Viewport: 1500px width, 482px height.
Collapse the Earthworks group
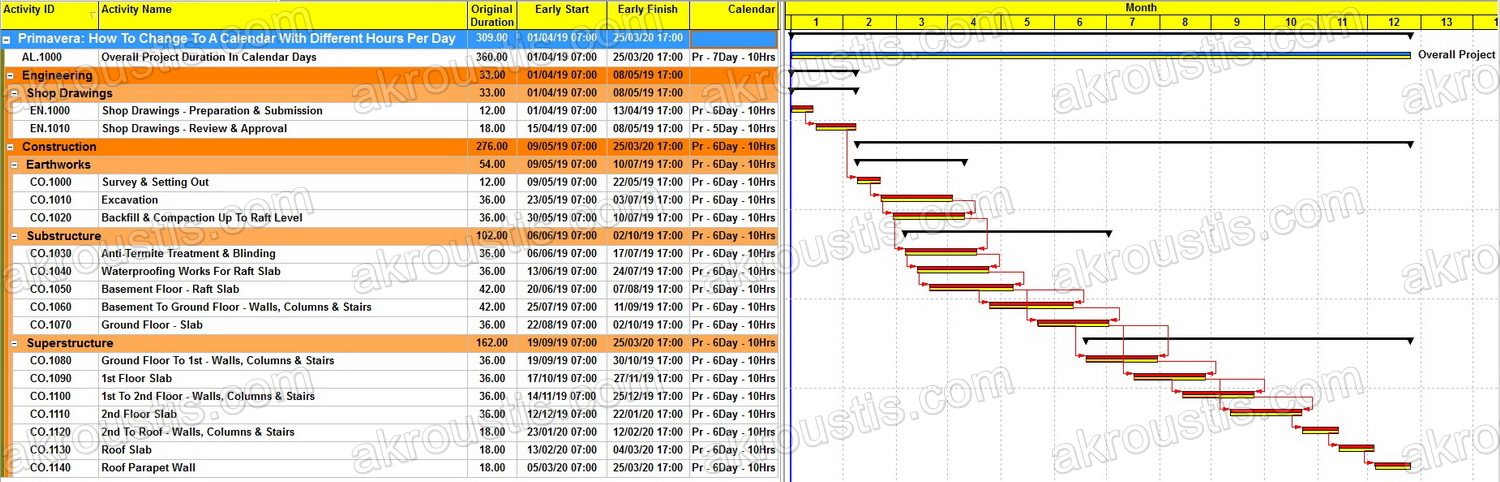pos(15,165)
